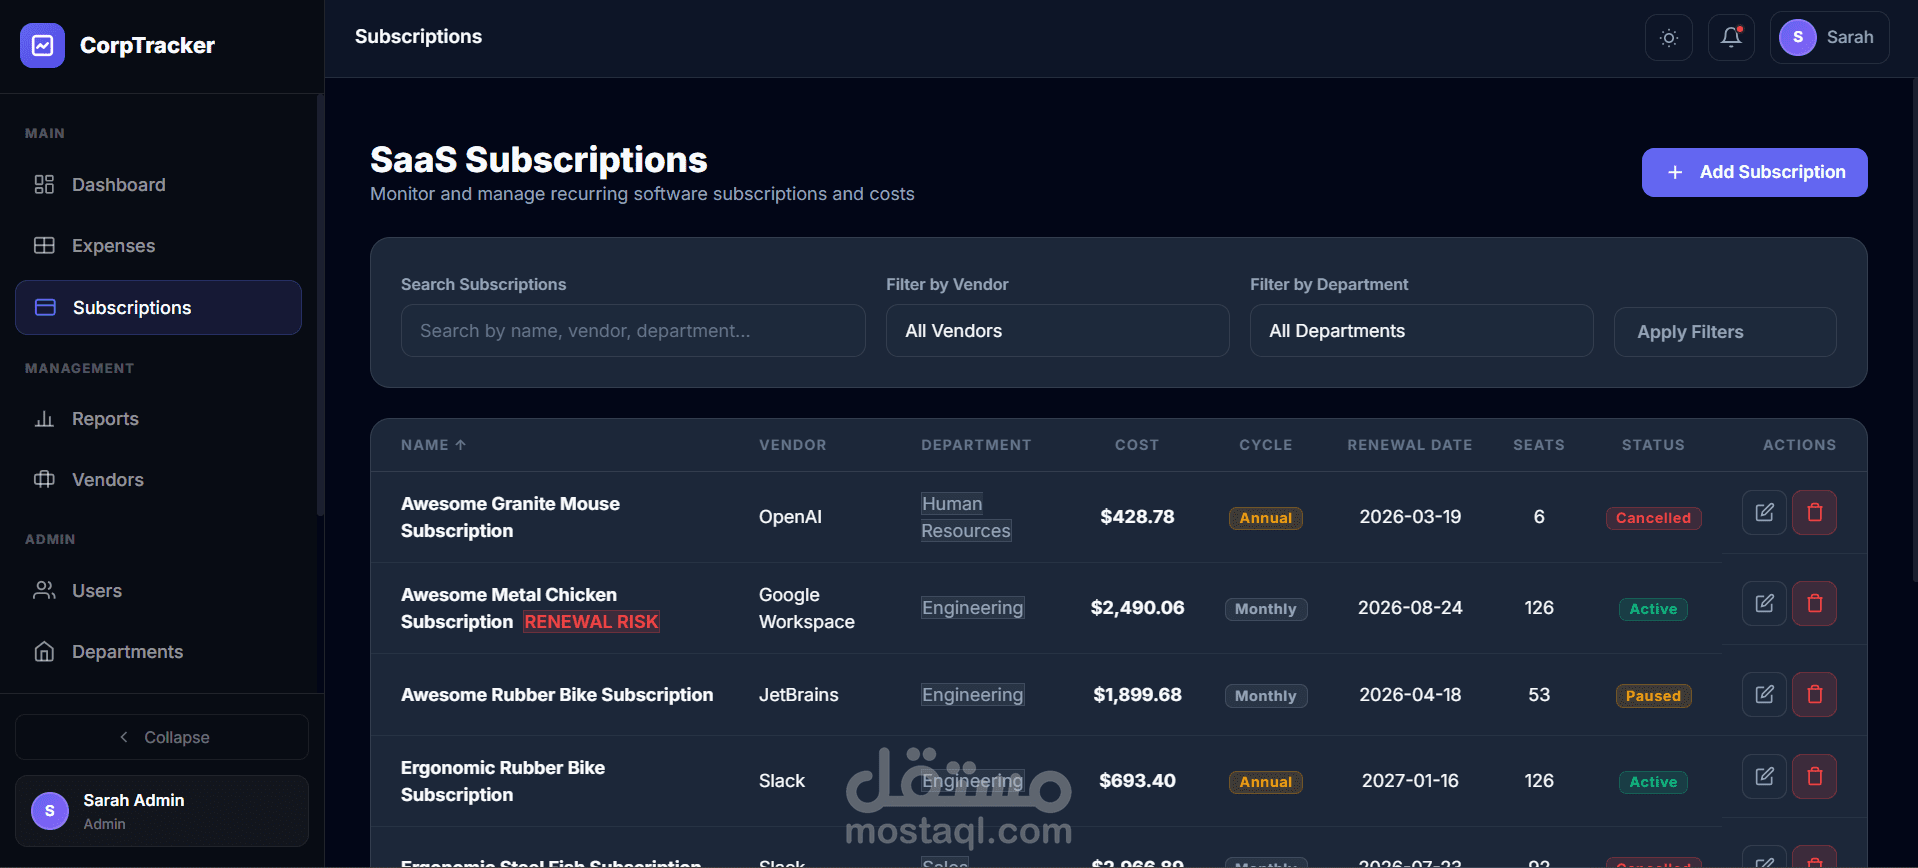This screenshot has height=868, width=1918.
Task: Click the $428.78 cost value
Action: (x=1137, y=517)
